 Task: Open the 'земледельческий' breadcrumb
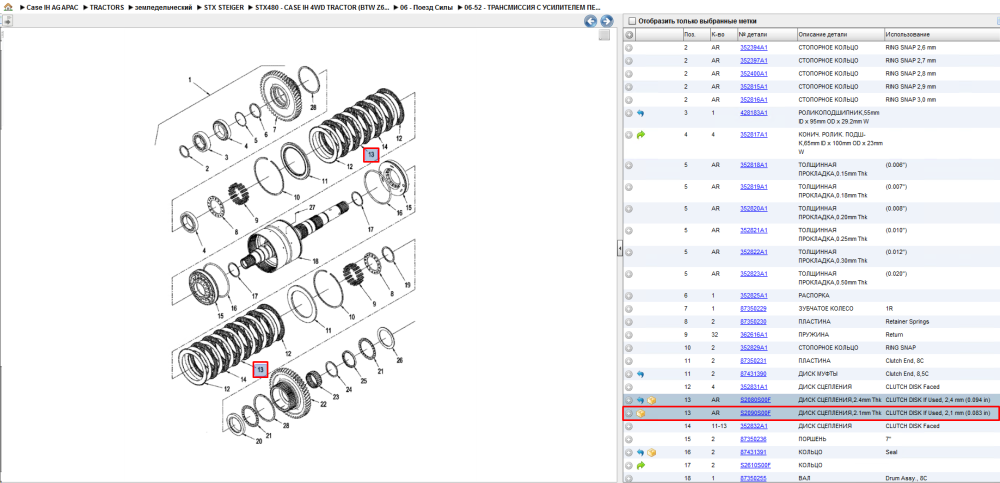163,8
